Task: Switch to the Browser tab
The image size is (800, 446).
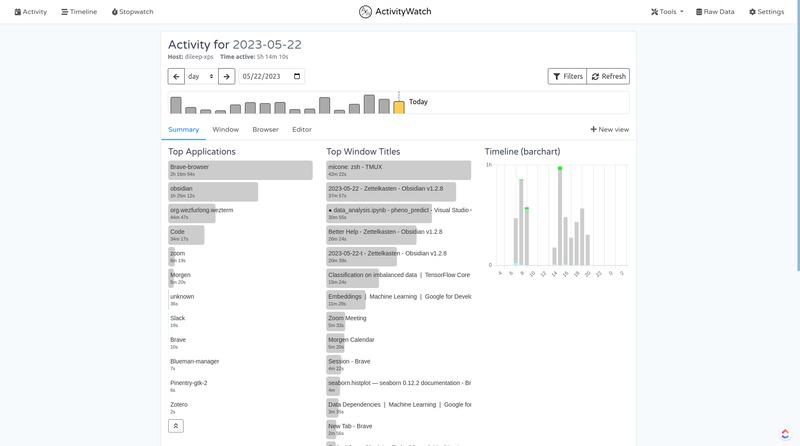Action: click(x=265, y=130)
